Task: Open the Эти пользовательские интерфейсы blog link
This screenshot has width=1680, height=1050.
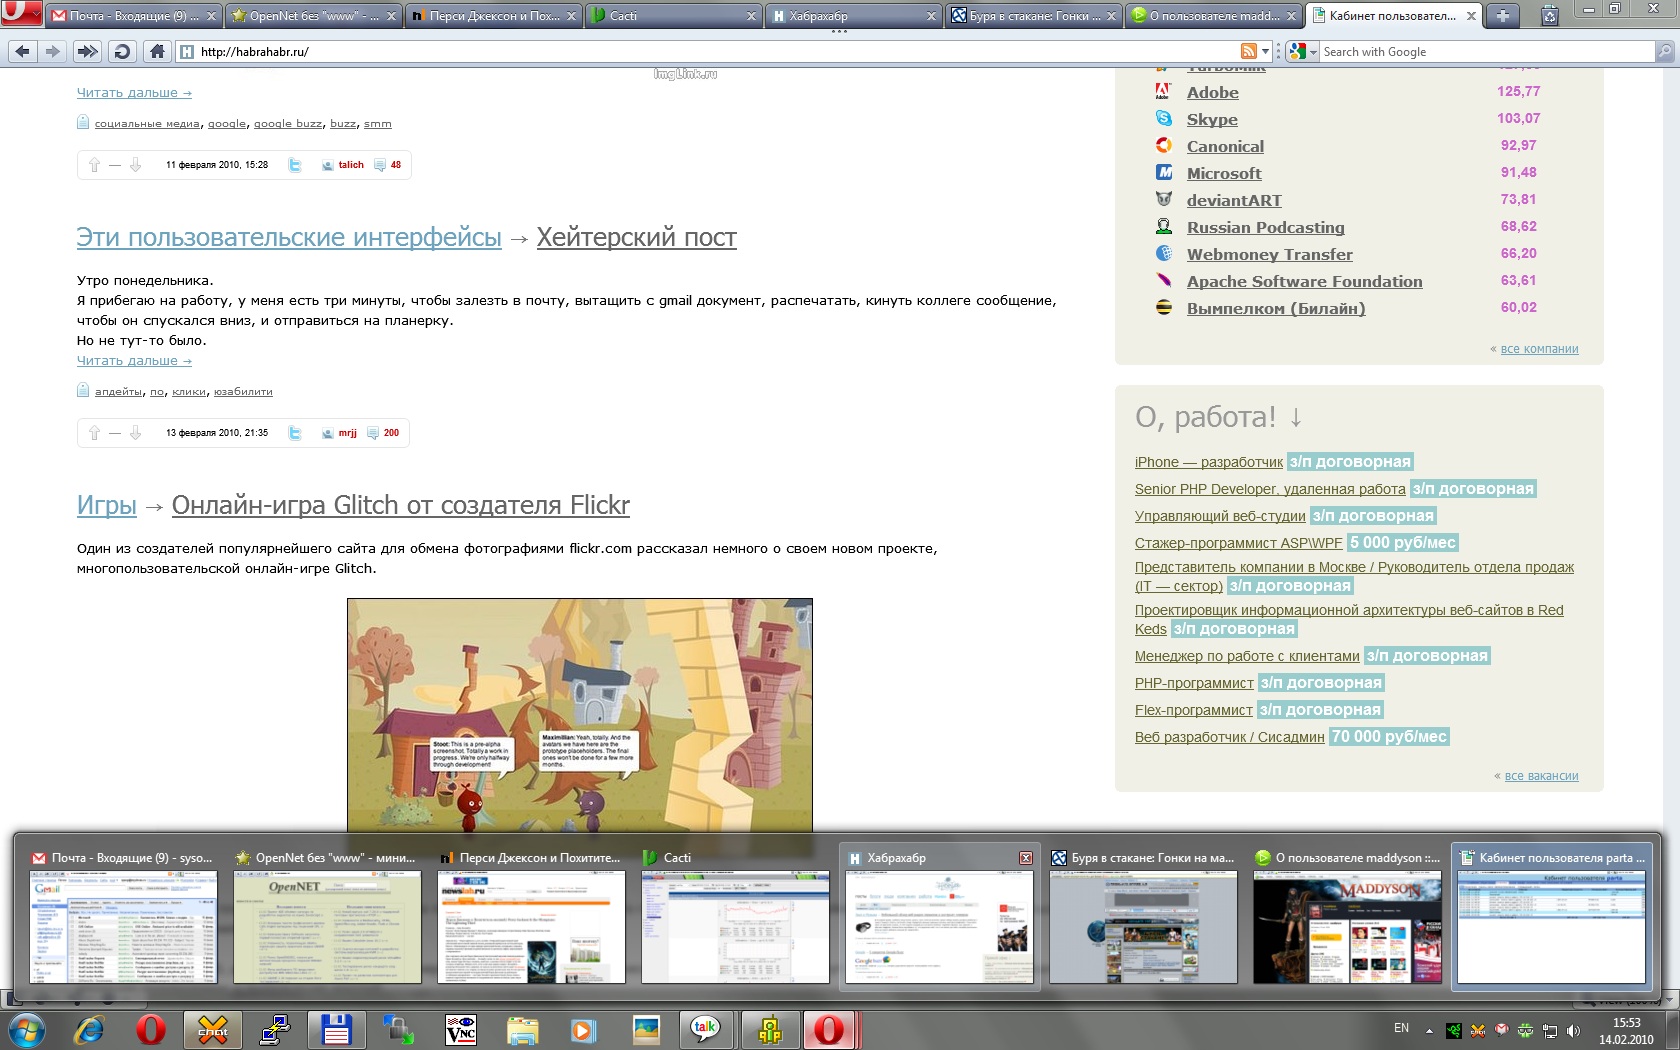Action: click(x=289, y=237)
